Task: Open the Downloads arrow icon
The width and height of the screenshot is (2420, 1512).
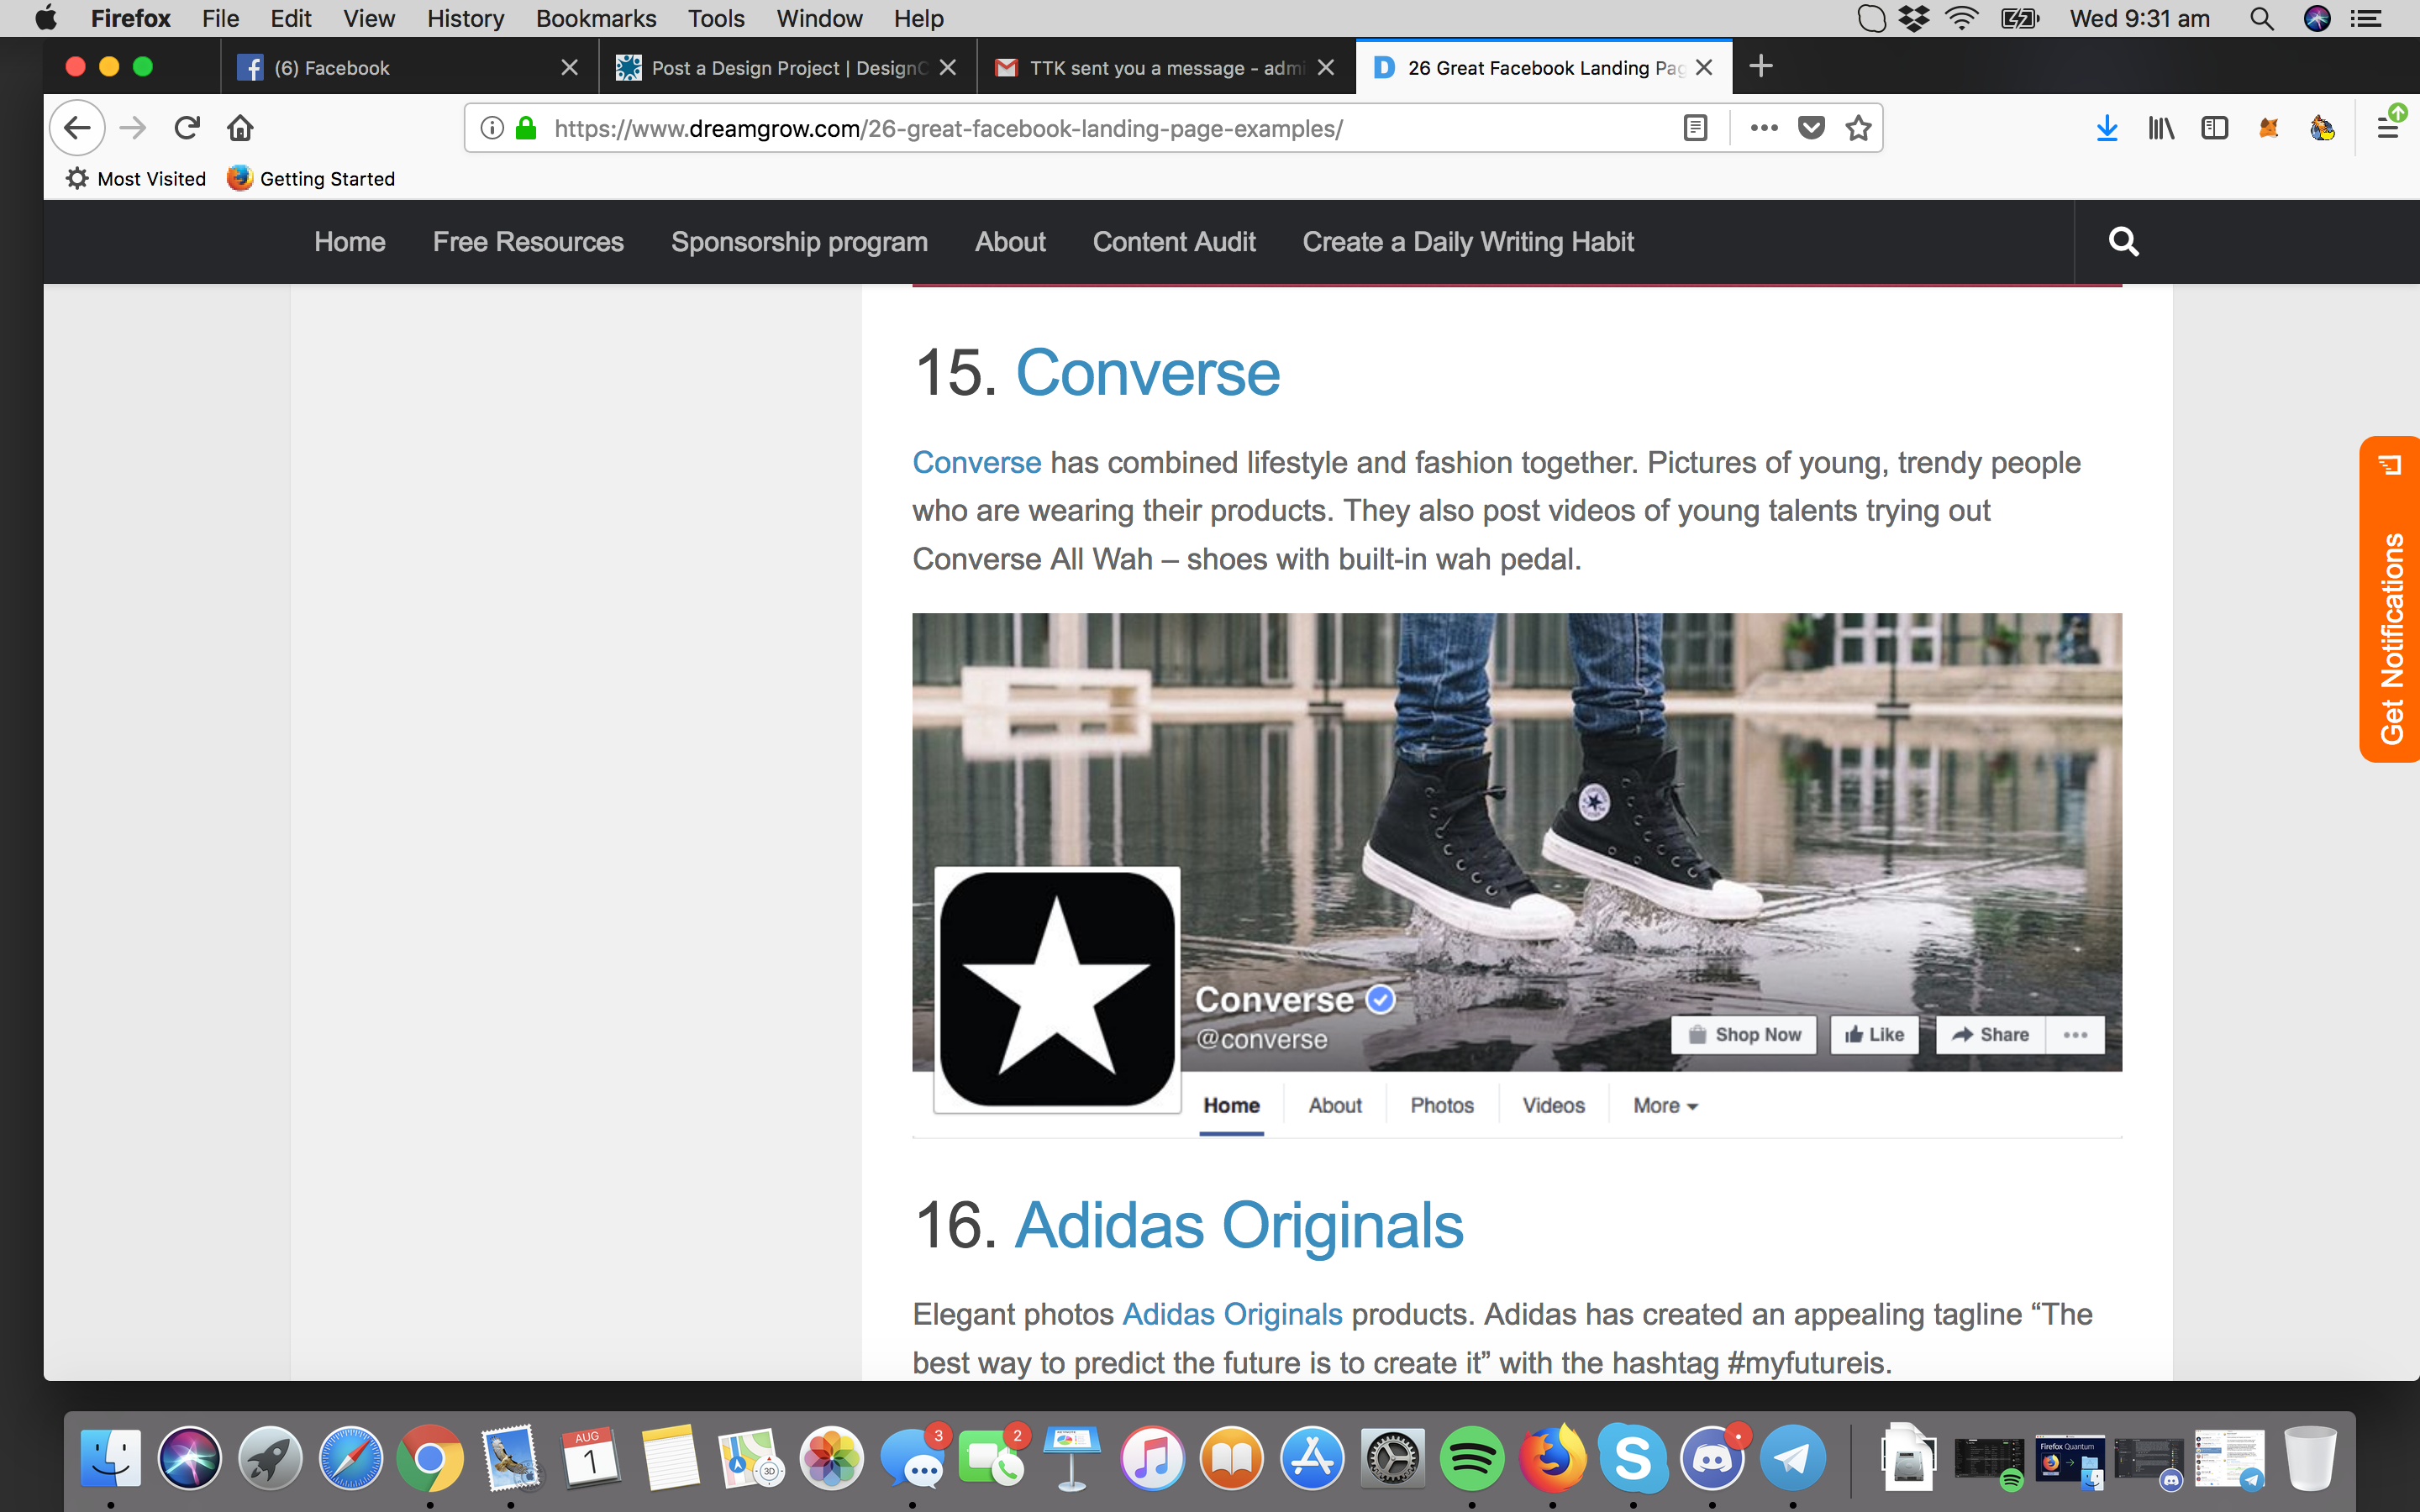Action: click(x=2106, y=128)
